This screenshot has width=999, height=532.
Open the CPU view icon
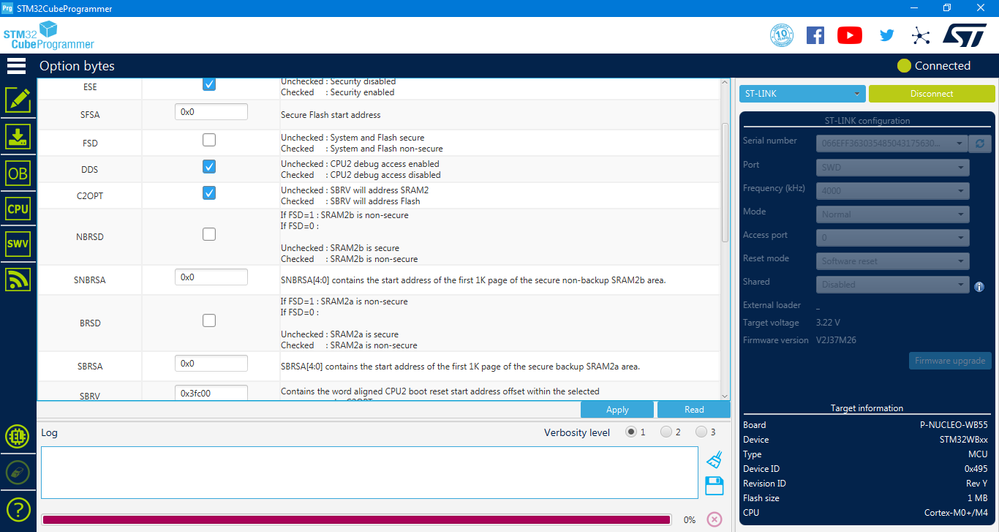18,208
